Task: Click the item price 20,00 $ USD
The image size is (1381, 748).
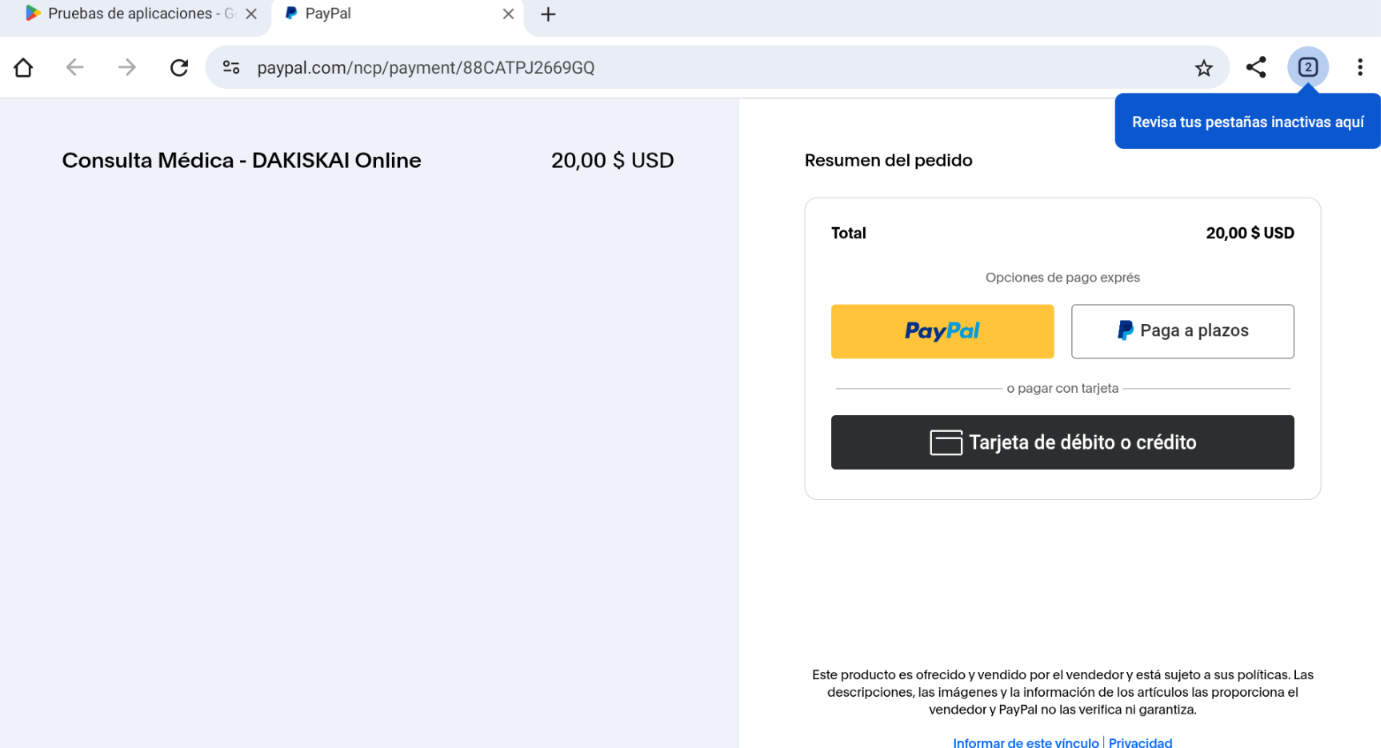Action: click(x=612, y=160)
